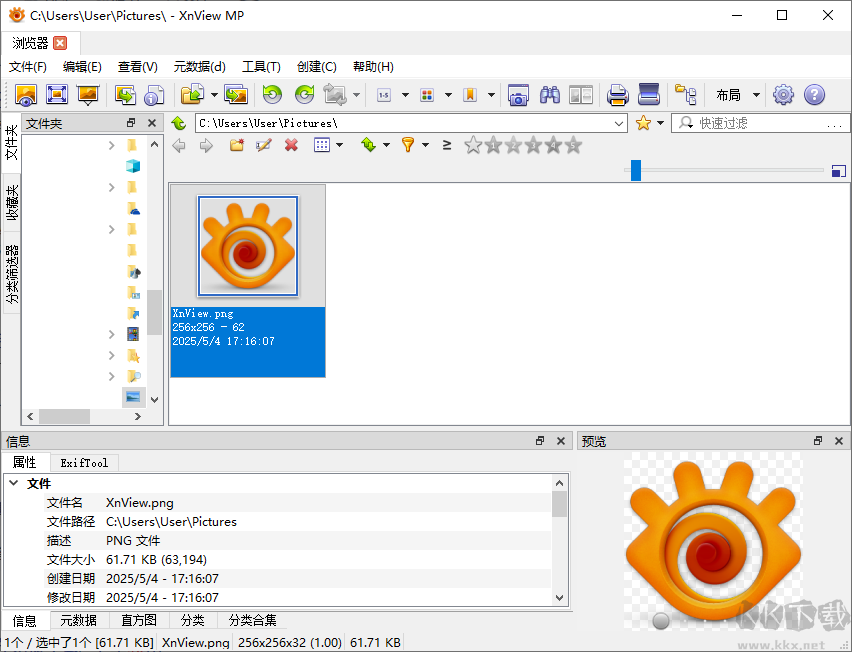Float the 信息 panel

click(x=540, y=441)
